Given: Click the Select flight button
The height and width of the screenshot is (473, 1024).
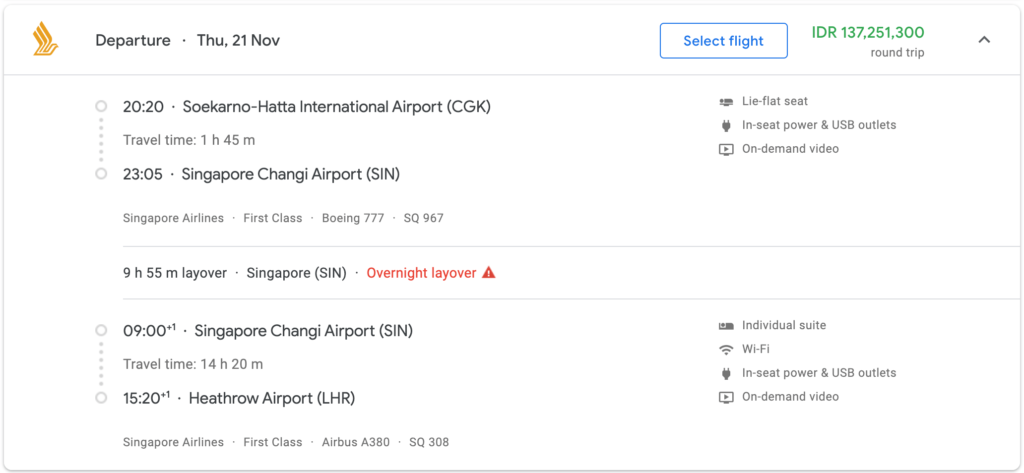Looking at the screenshot, I should [724, 41].
